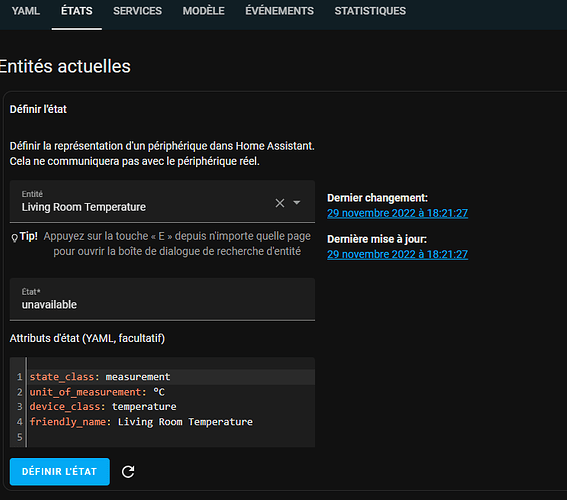The width and height of the screenshot is (567, 500).
Task: Clear the selected entity with X icon
Action: [x=280, y=203]
